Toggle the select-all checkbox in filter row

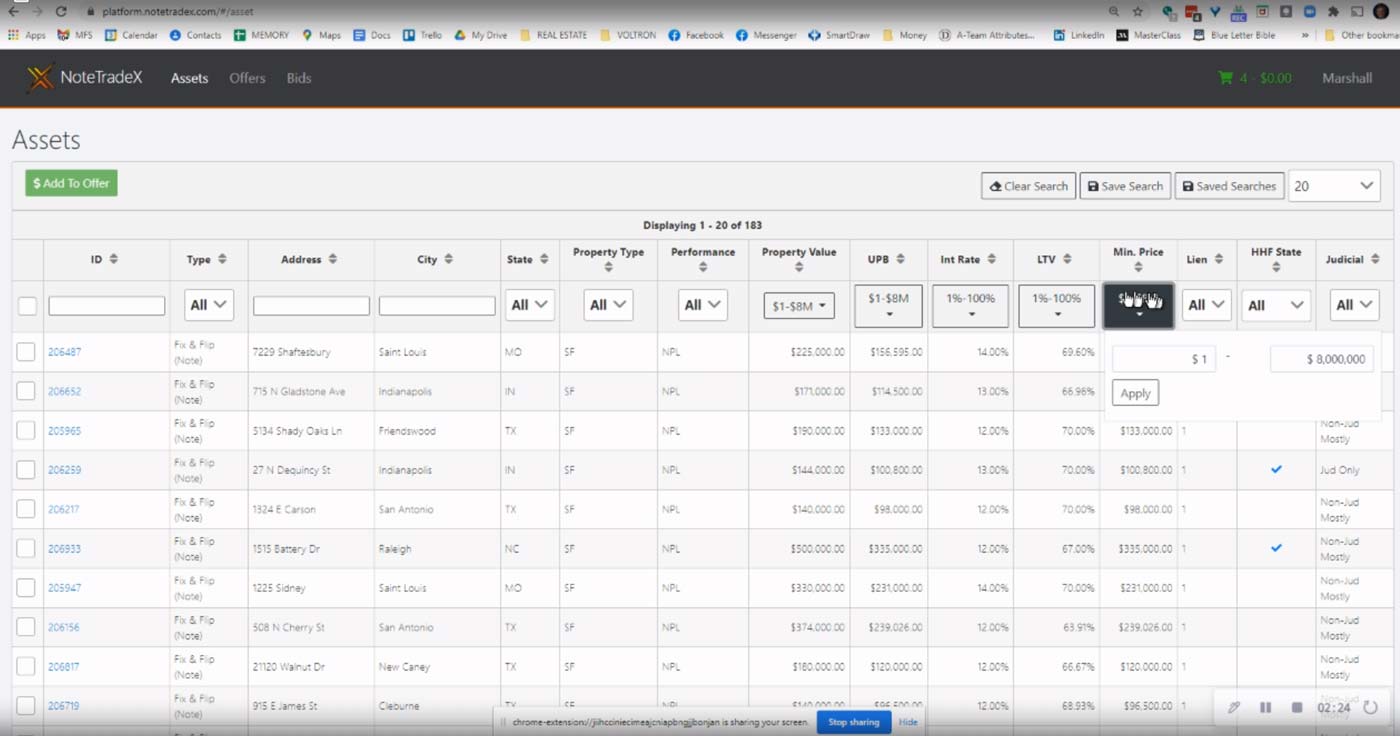click(27, 306)
